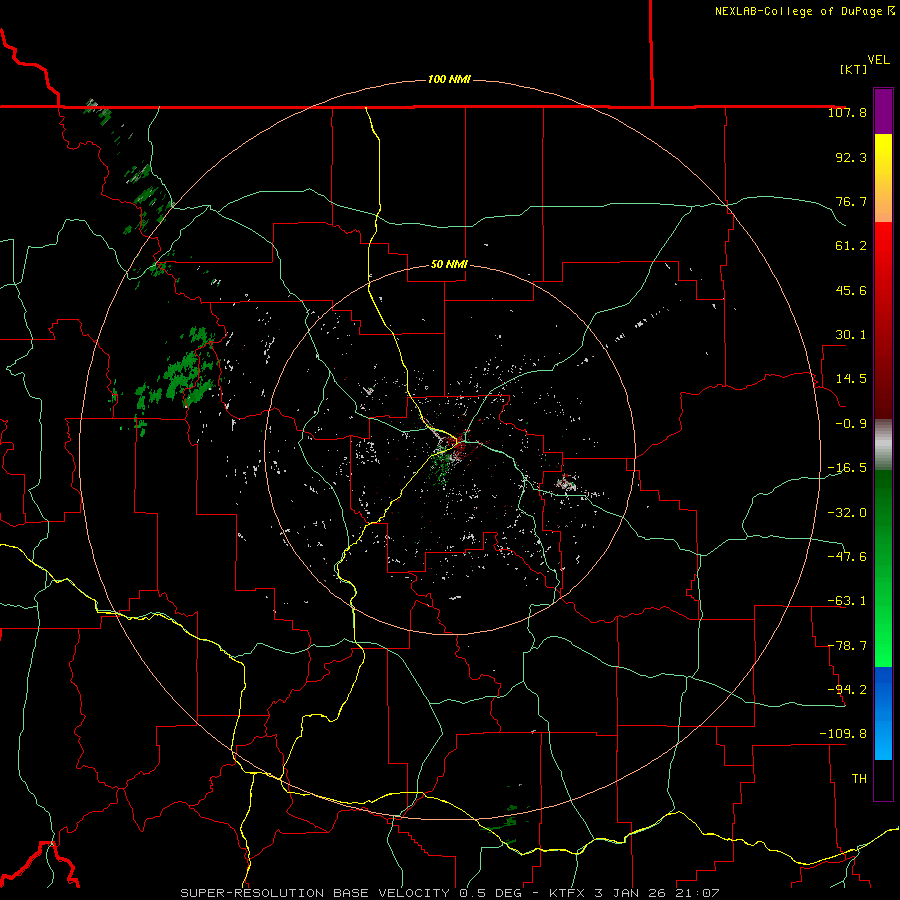Select the -109.8 legend value
Screen dimensions: 900x900
pos(843,734)
